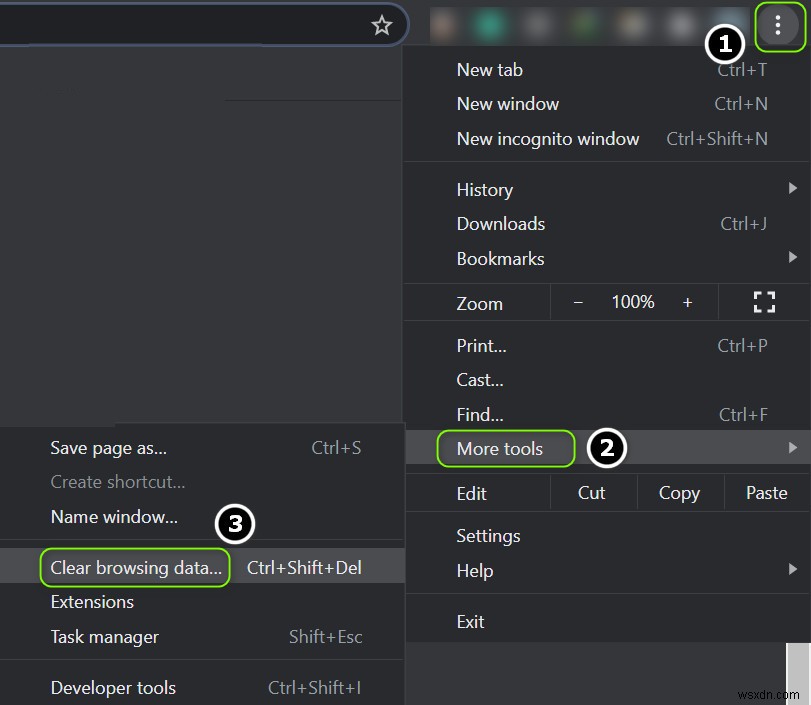811x705 pixels.
Task: Click the 100% zoom level value
Action: [x=633, y=302]
